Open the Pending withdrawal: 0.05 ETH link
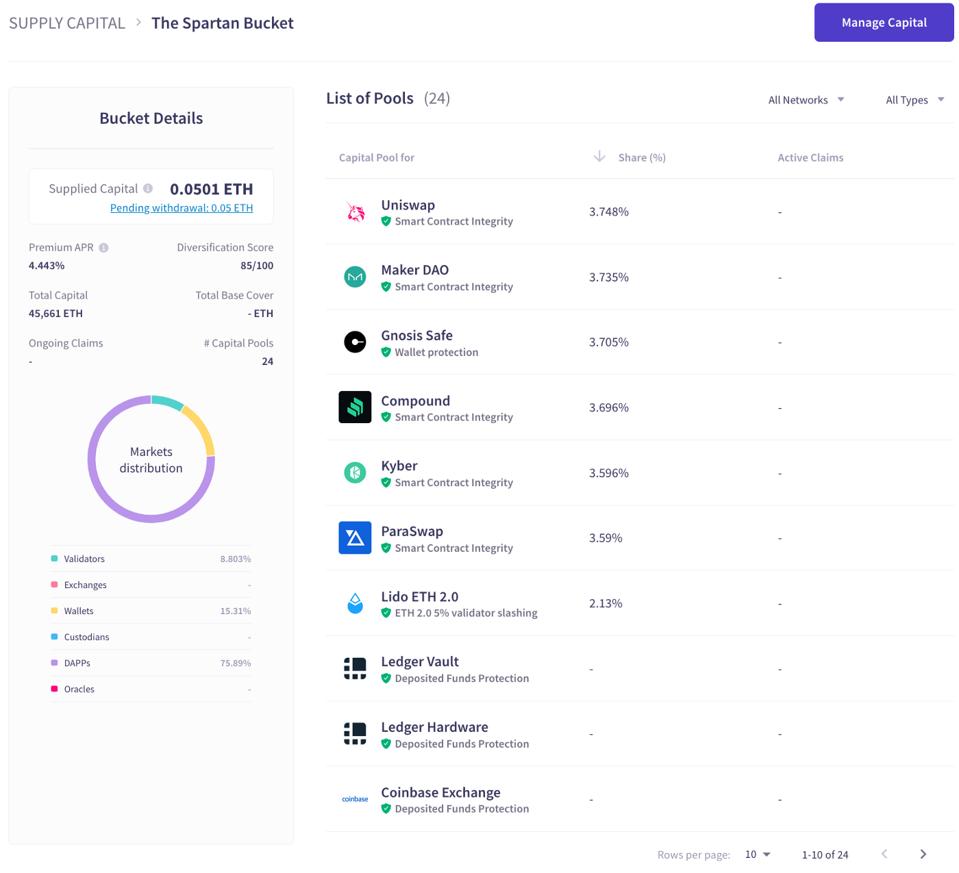 [x=182, y=208]
